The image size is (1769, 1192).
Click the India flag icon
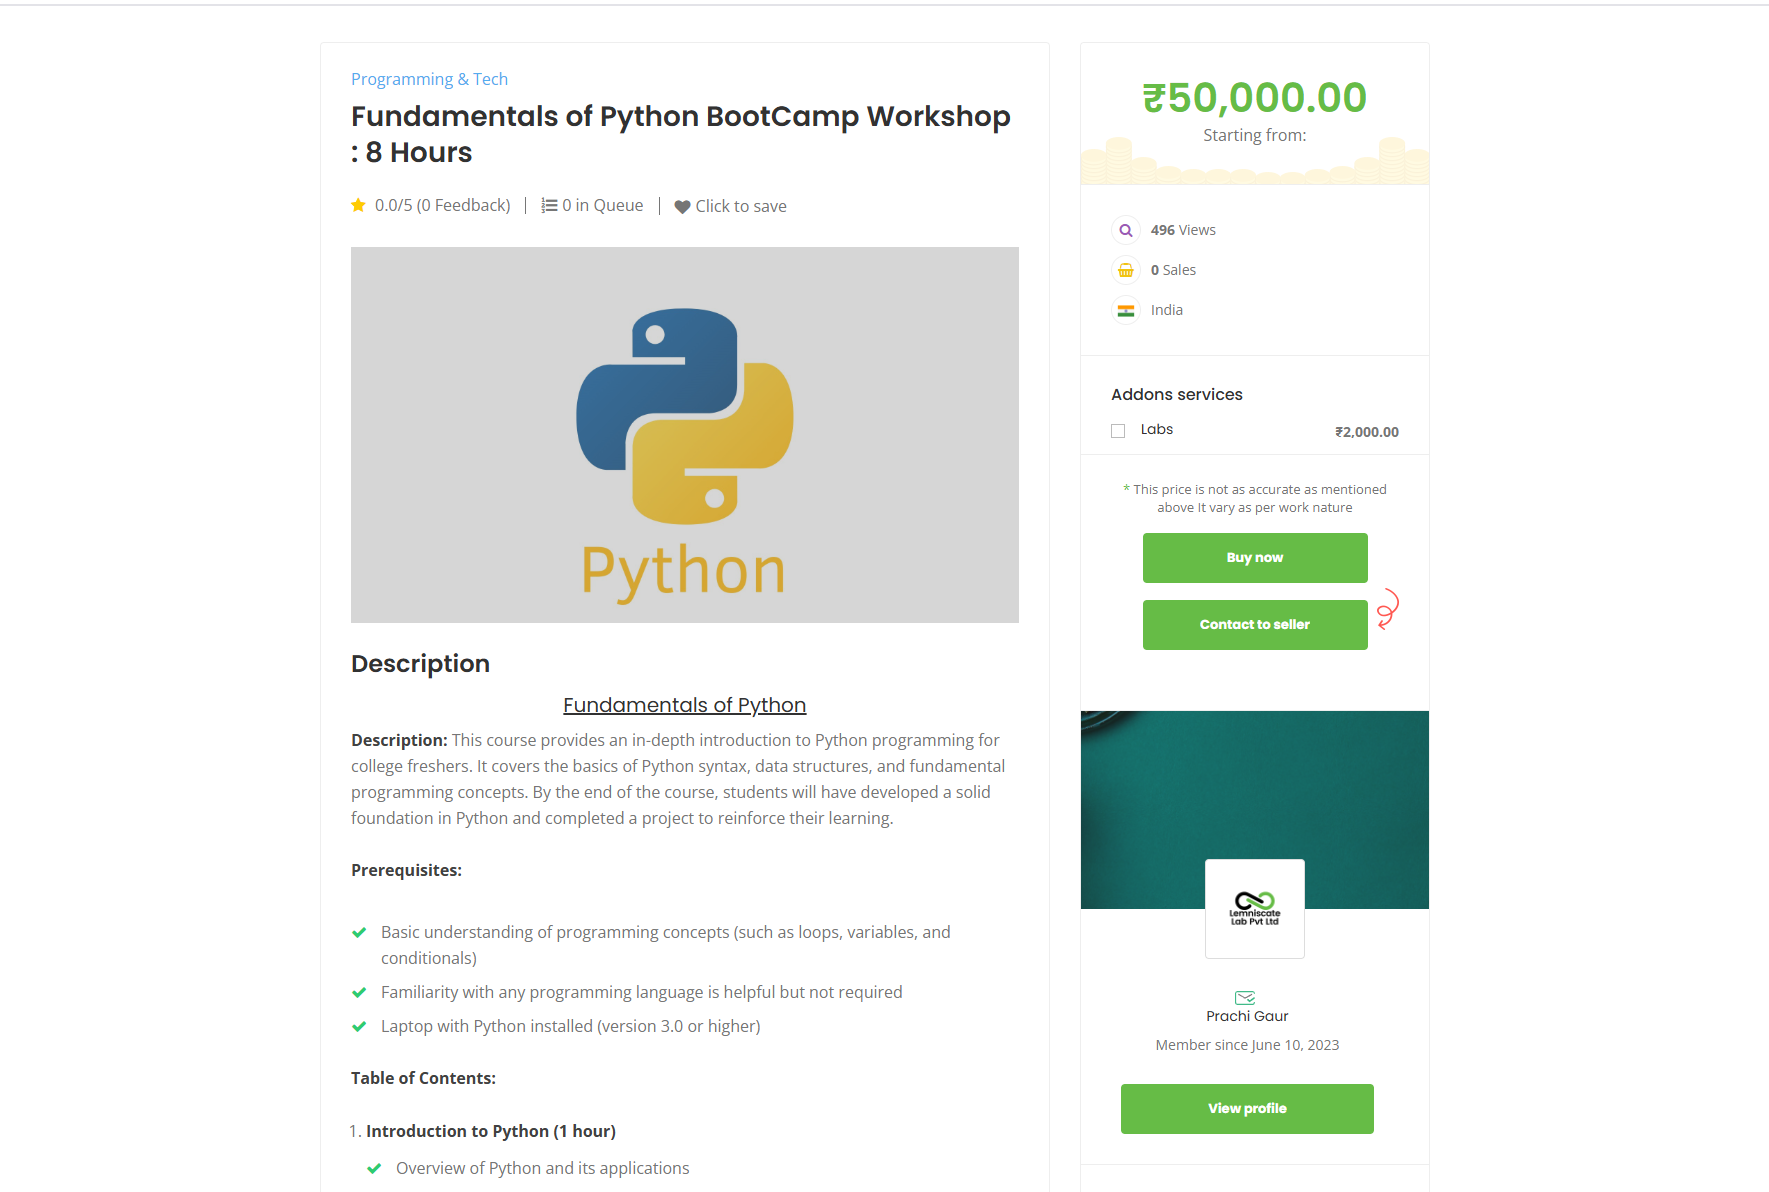click(x=1126, y=310)
